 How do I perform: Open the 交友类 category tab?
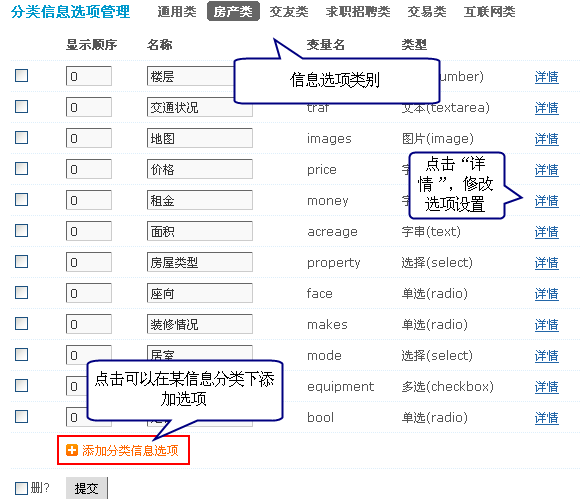[289, 12]
